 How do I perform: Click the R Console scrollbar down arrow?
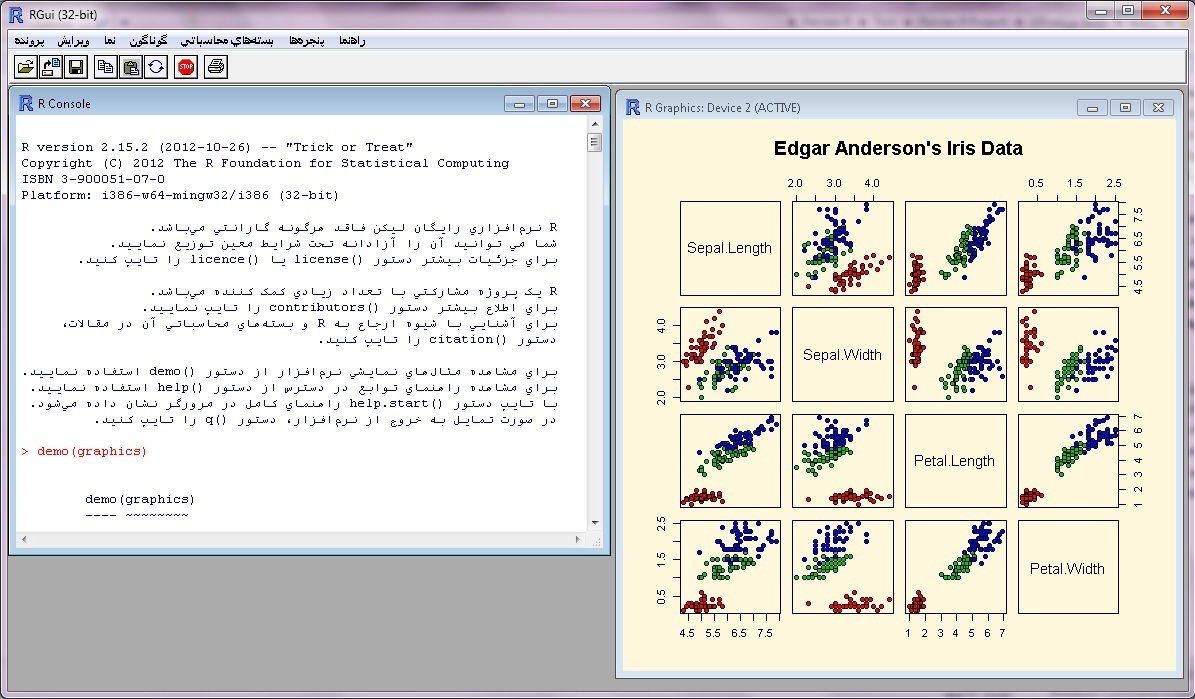pyautogui.click(x=595, y=522)
